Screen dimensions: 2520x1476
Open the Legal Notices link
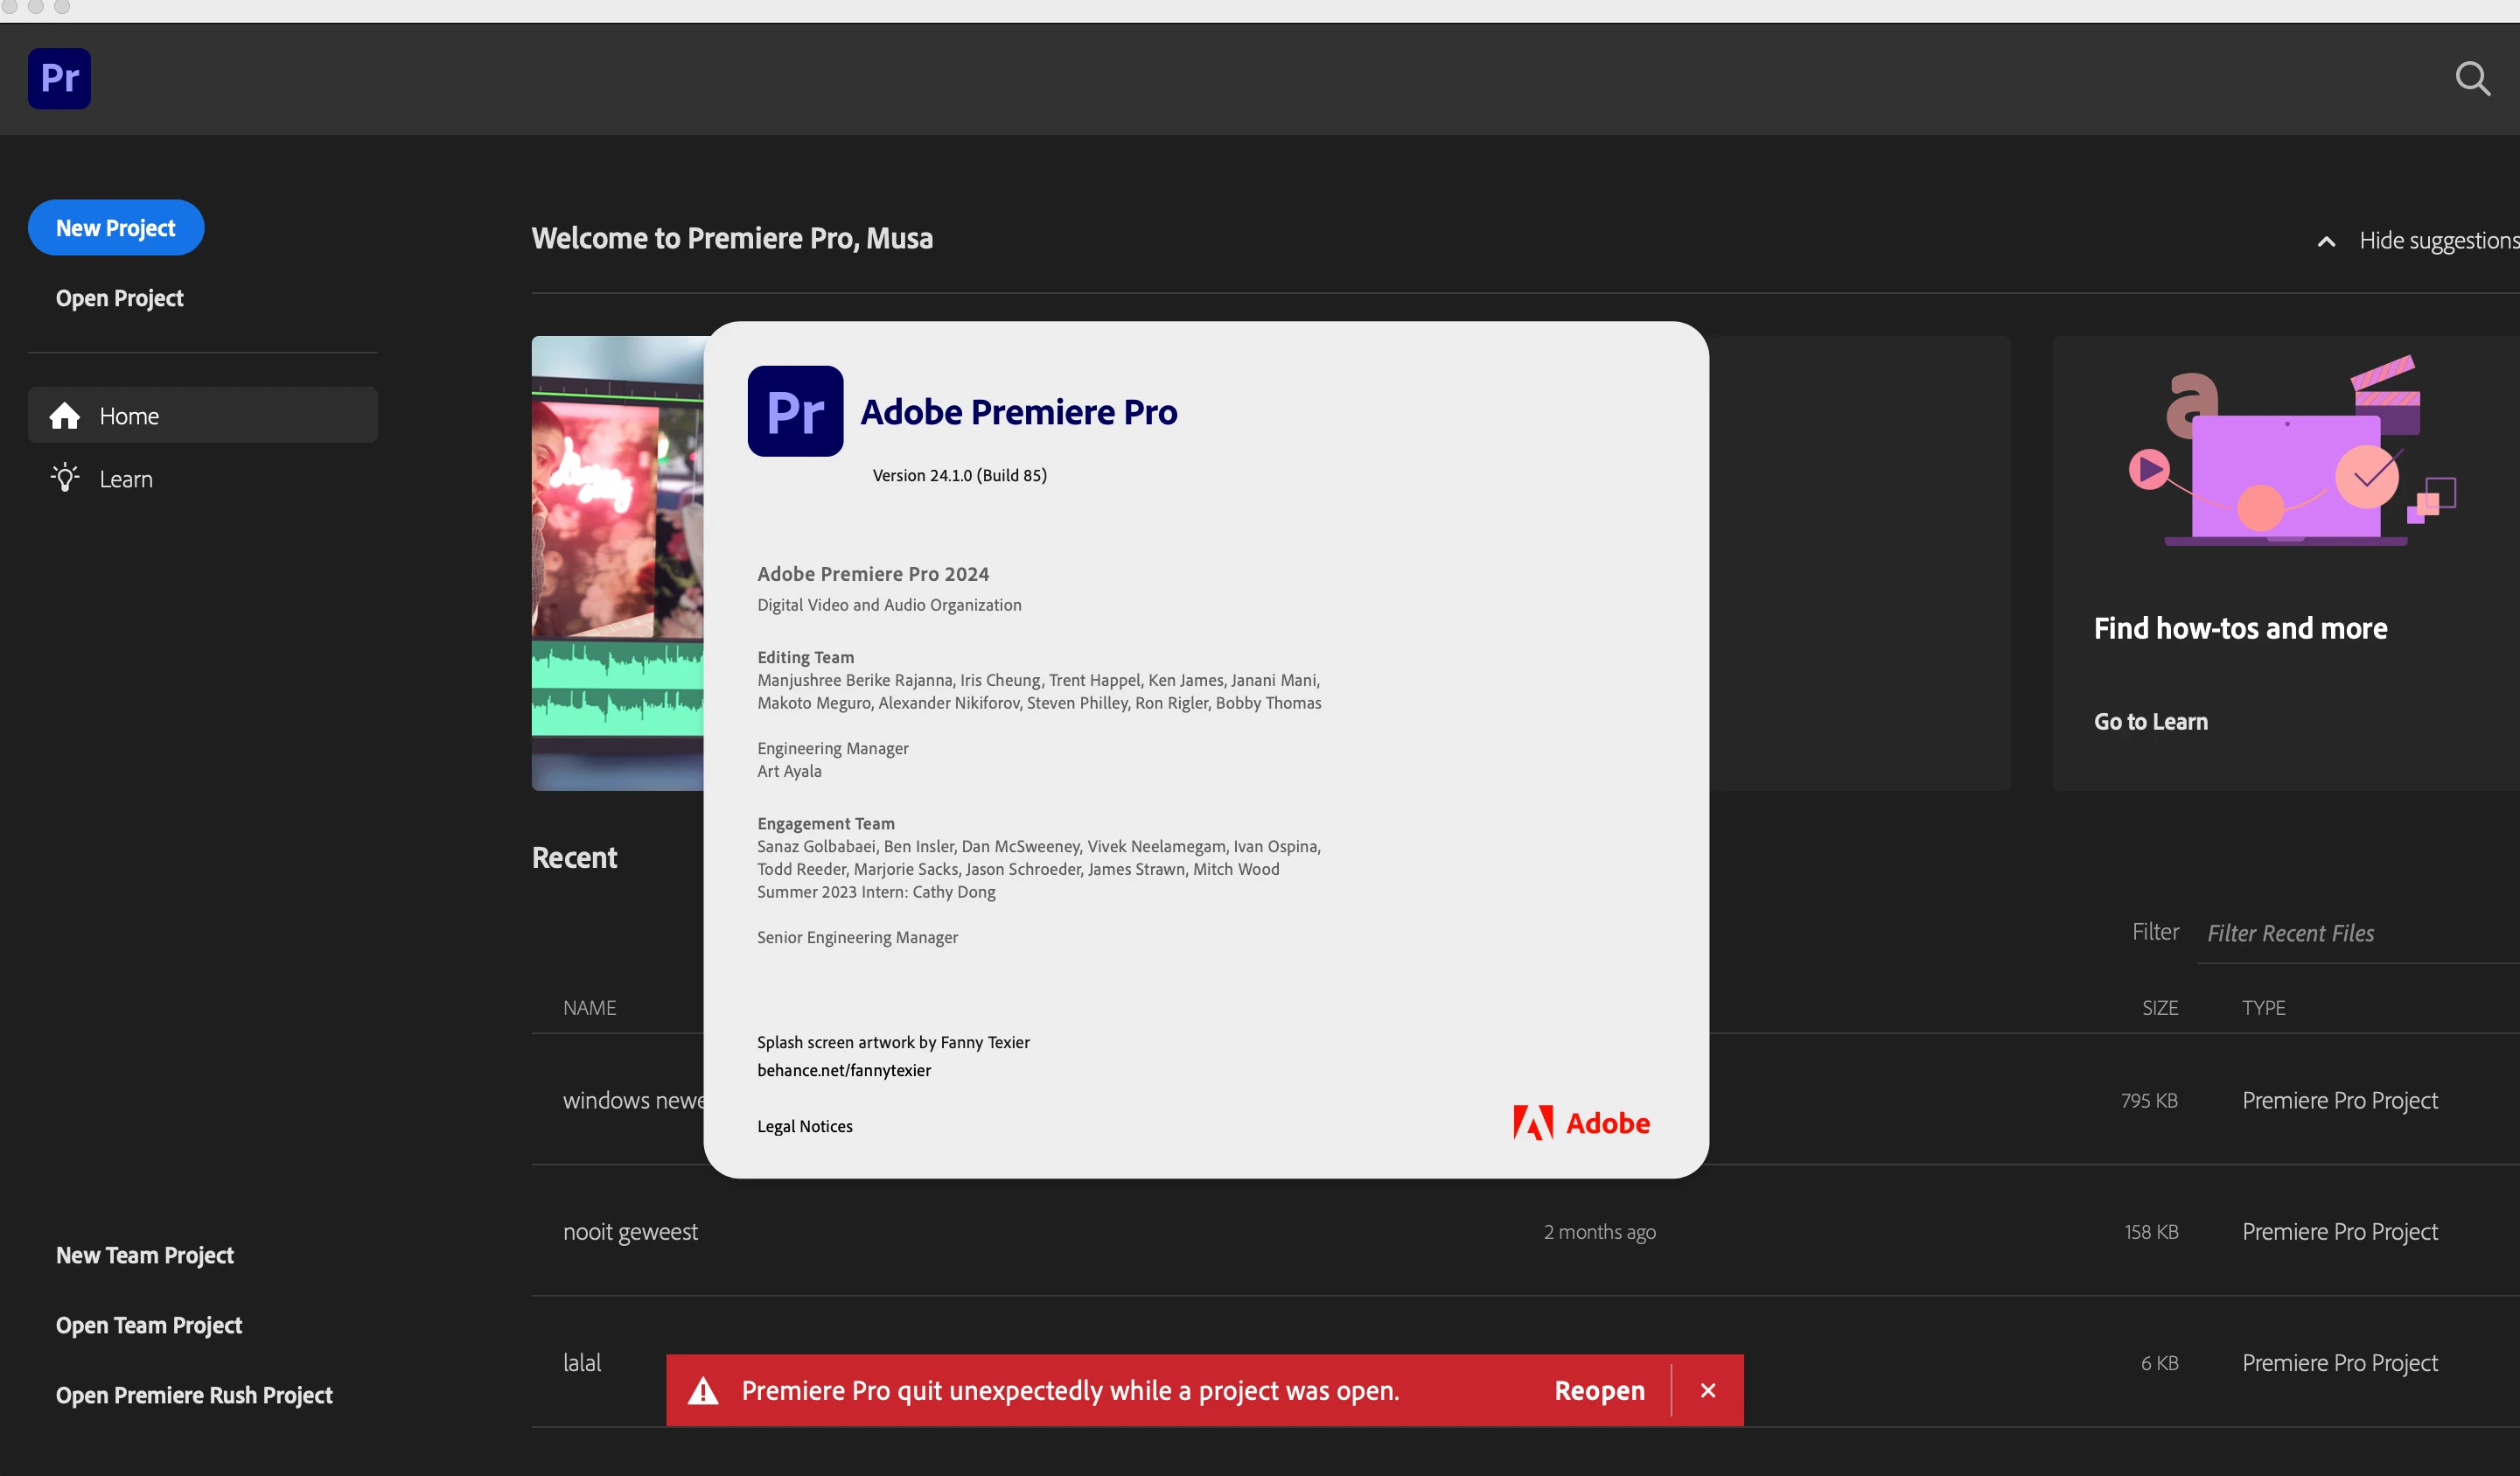click(x=804, y=1126)
